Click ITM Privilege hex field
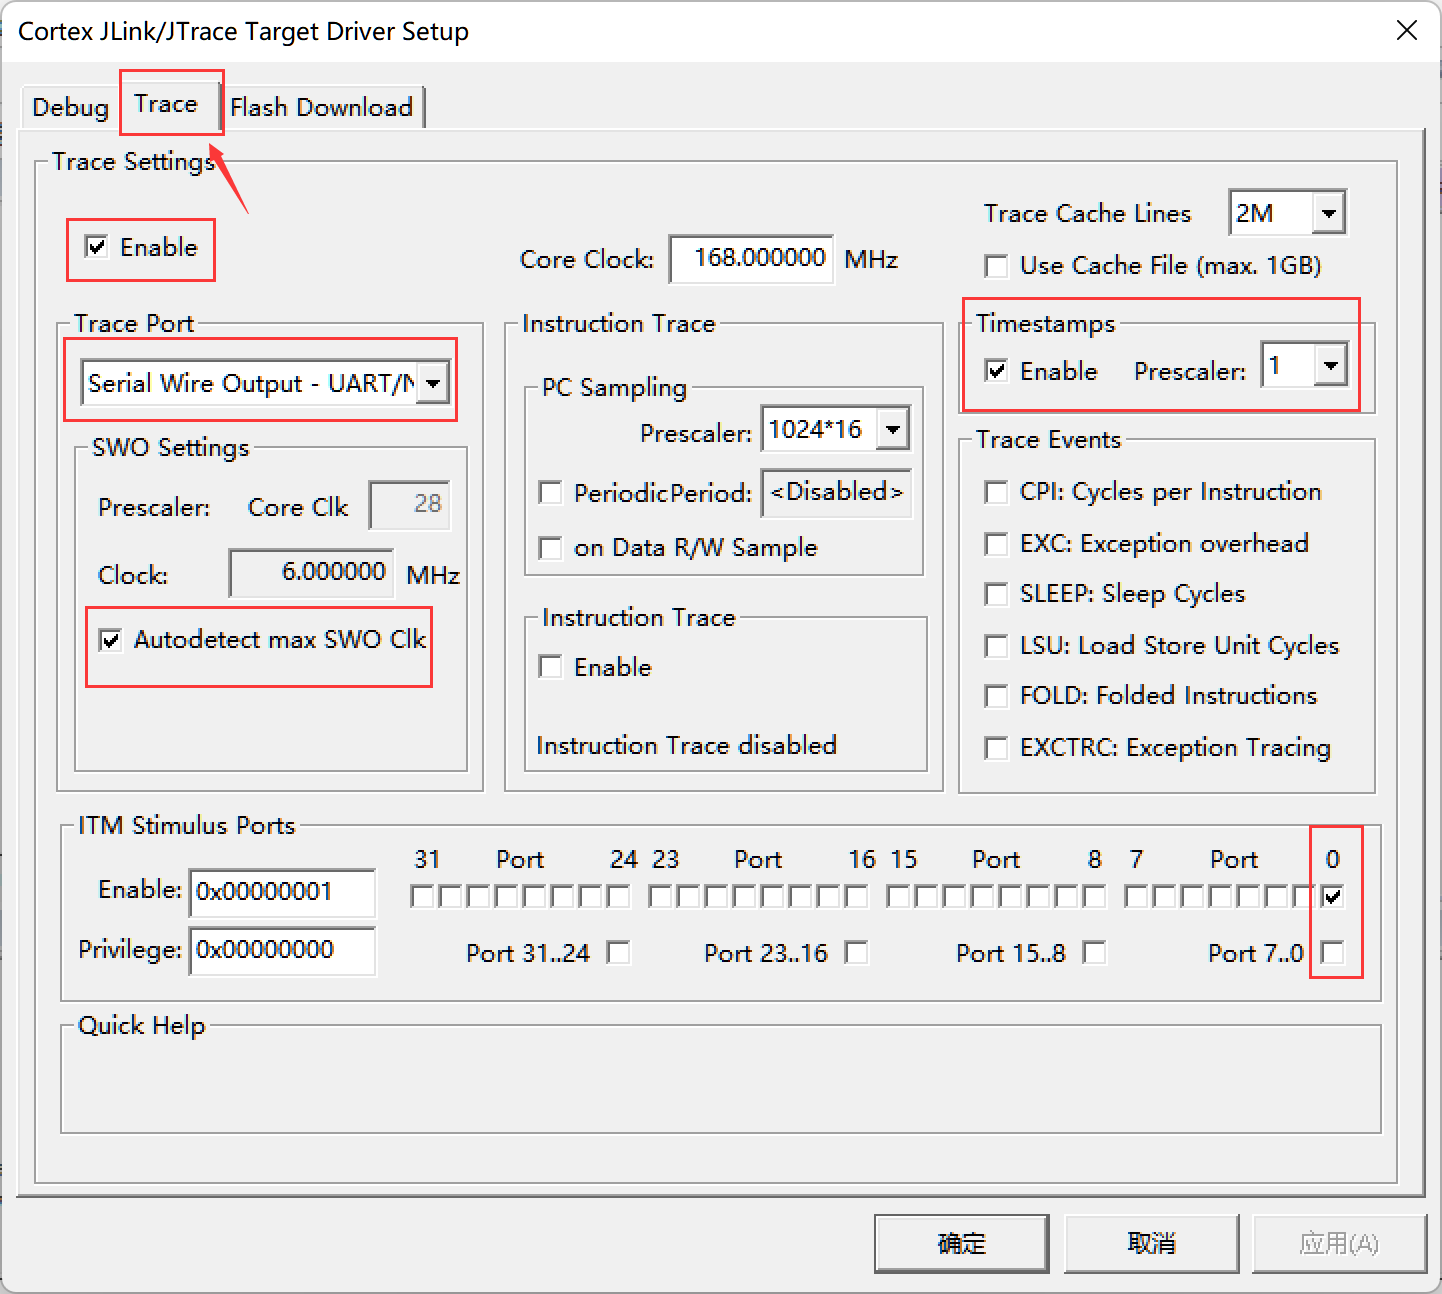The height and width of the screenshot is (1294, 1442). 283,950
